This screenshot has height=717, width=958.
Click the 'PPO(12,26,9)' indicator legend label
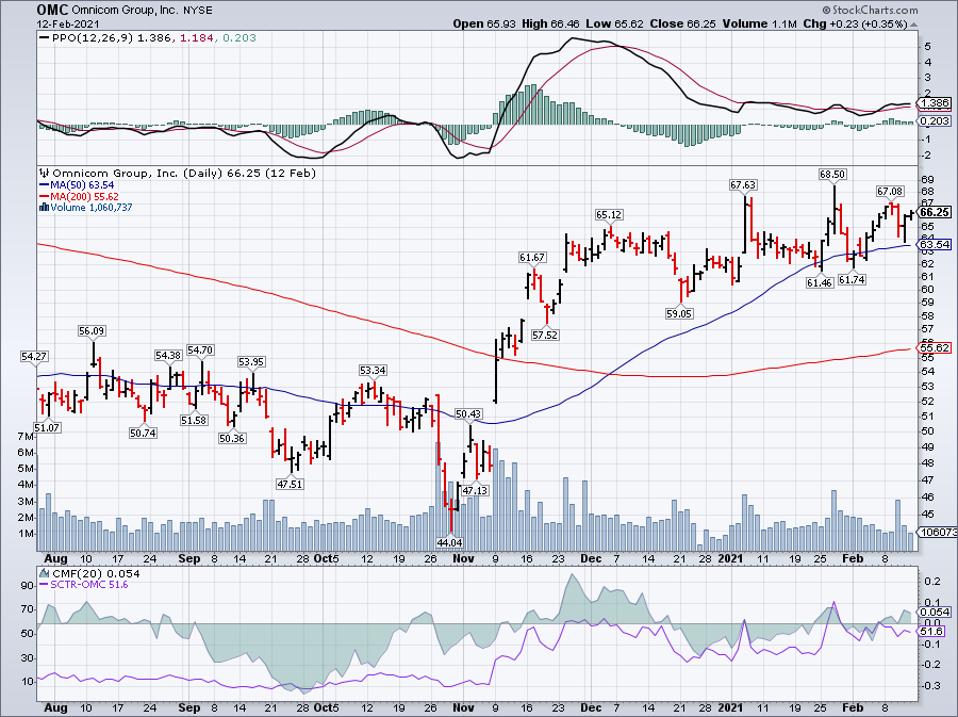93,38
